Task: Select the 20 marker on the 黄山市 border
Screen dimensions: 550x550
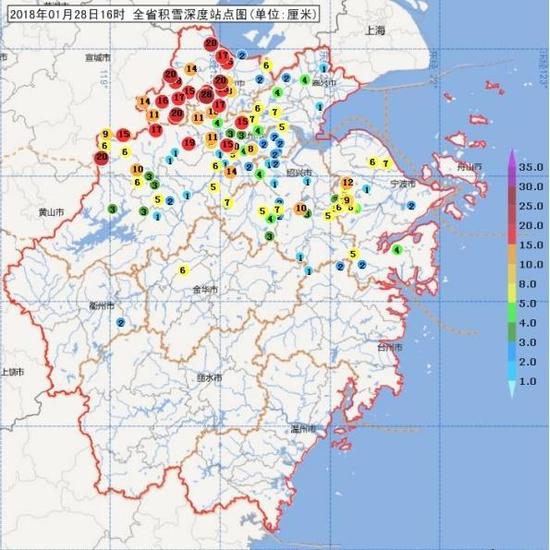Action: (101, 157)
